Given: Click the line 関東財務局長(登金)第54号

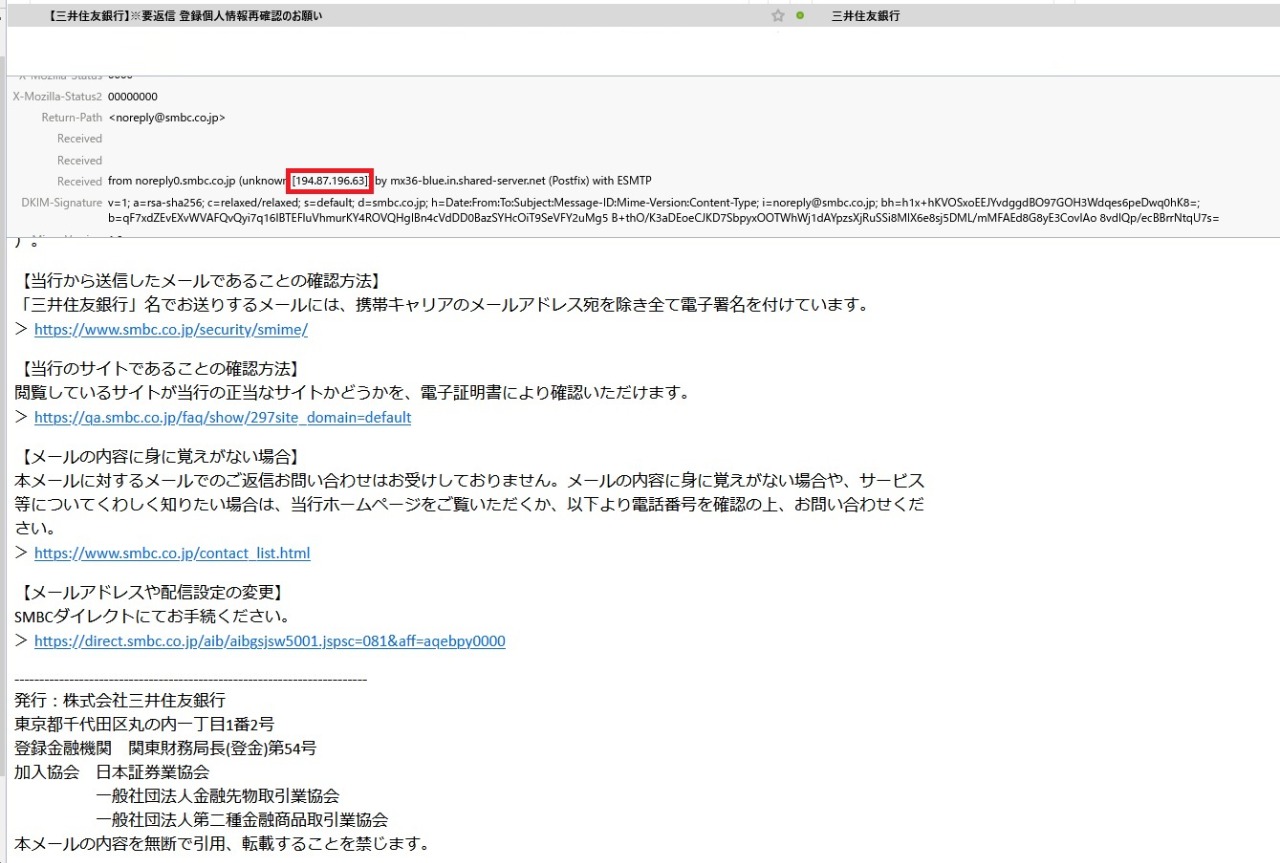Looking at the screenshot, I should (x=222, y=747).
